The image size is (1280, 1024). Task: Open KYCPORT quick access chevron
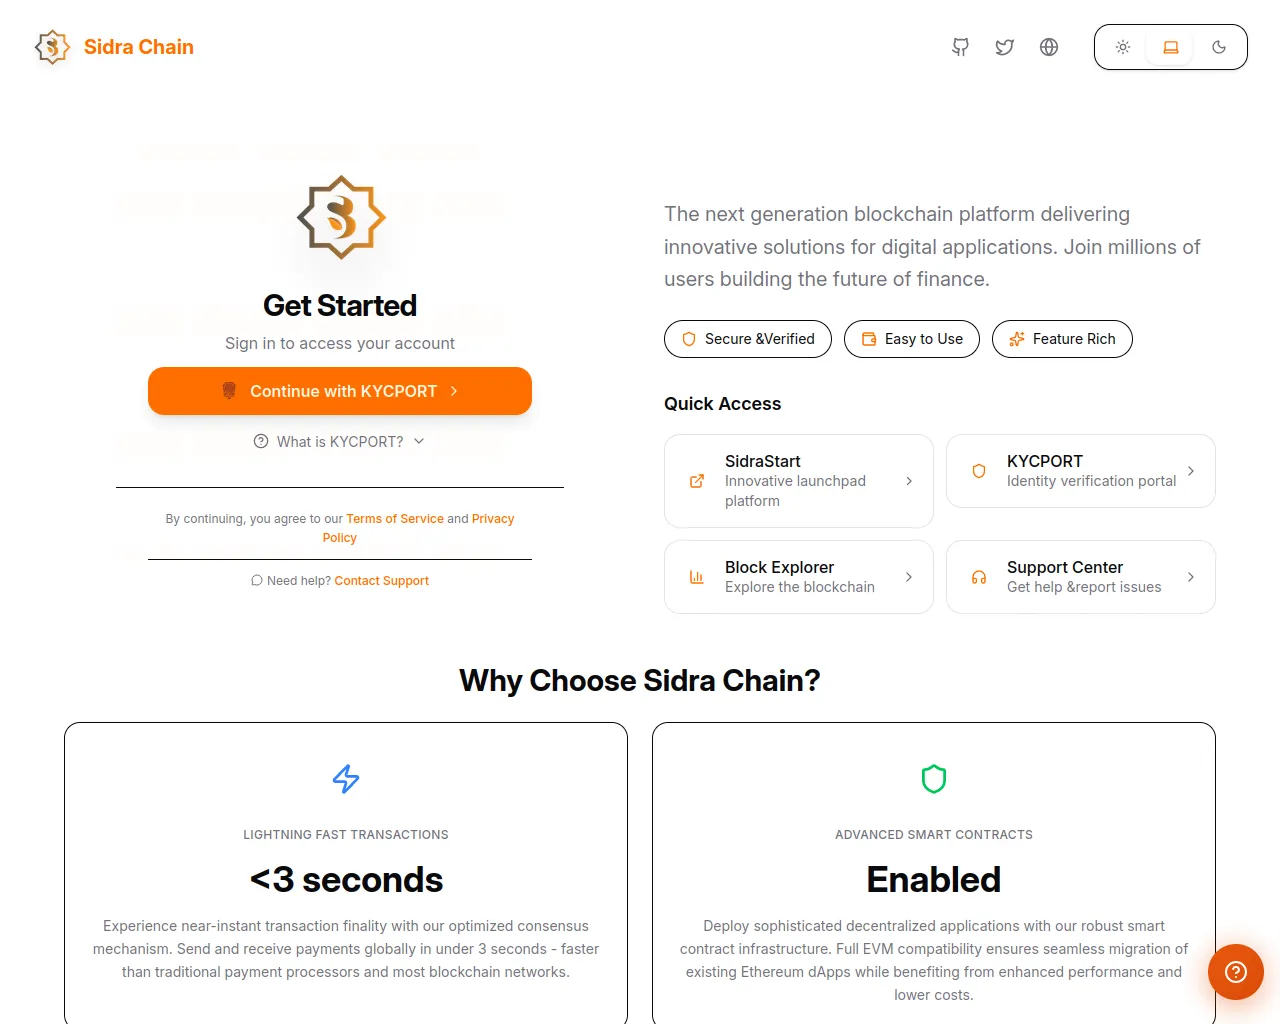point(1190,471)
